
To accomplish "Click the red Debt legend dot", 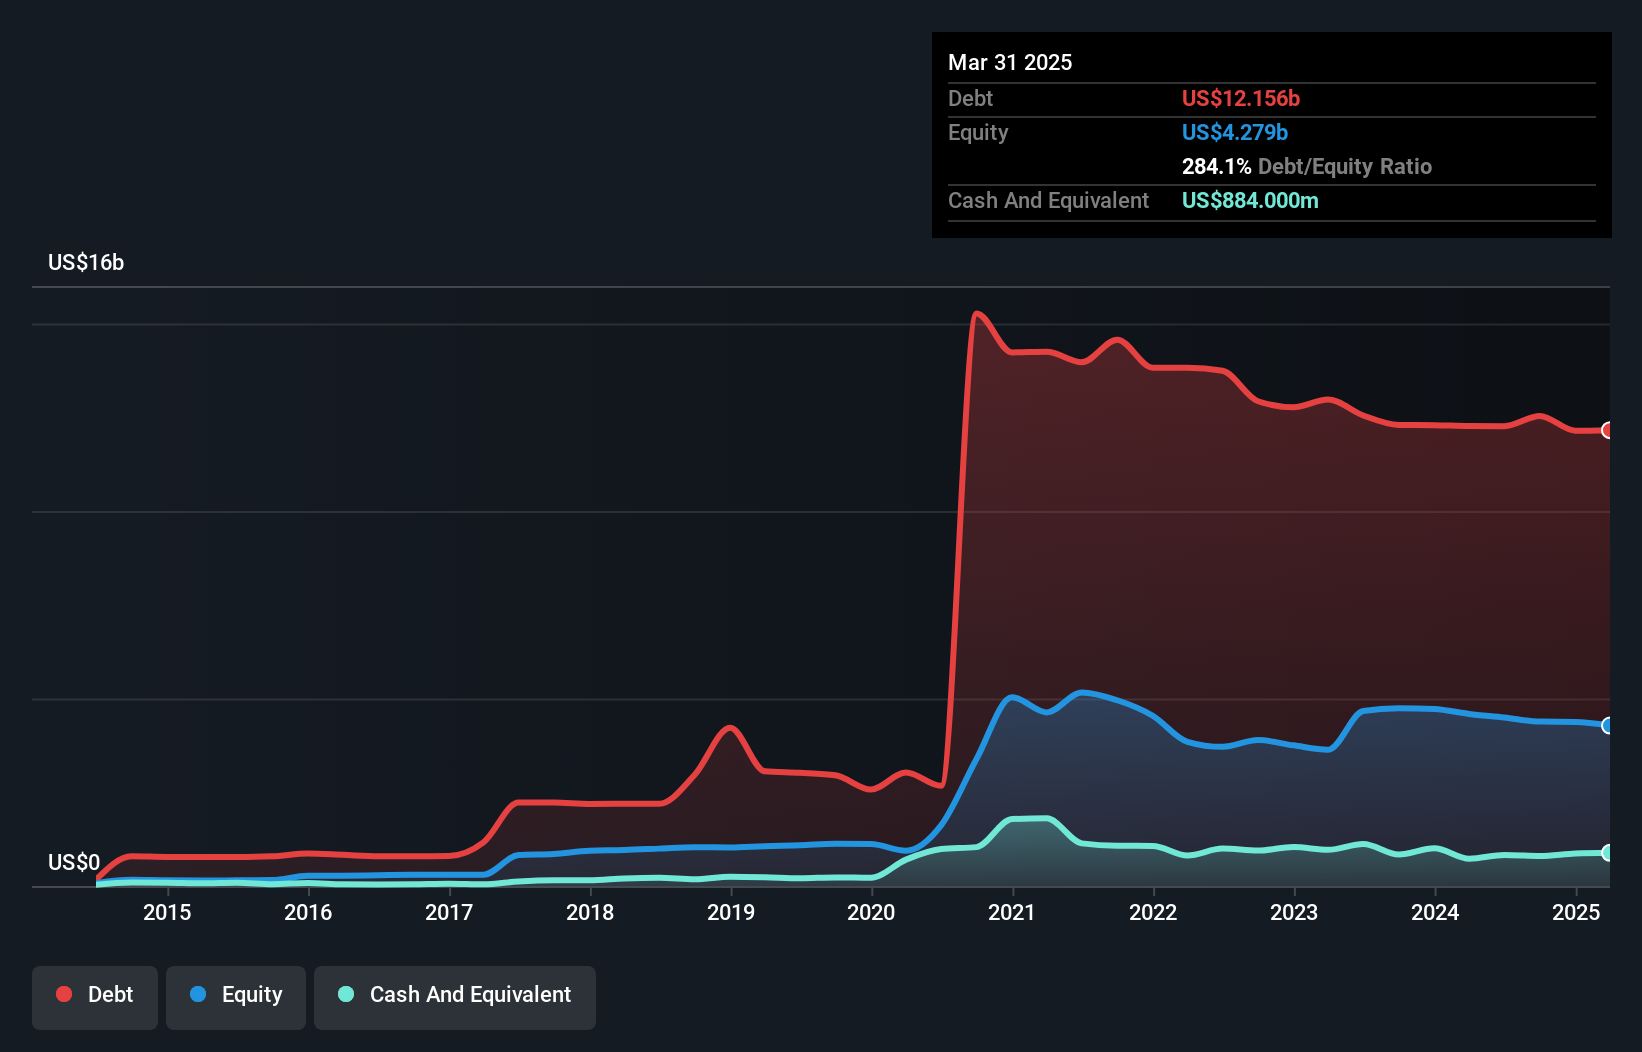I will tap(62, 994).
